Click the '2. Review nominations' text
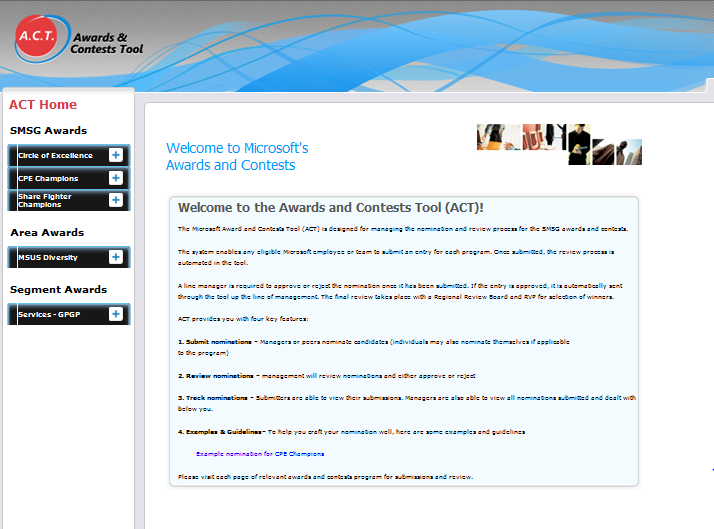The height and width of the screenshot is (529, 714). 215,376
